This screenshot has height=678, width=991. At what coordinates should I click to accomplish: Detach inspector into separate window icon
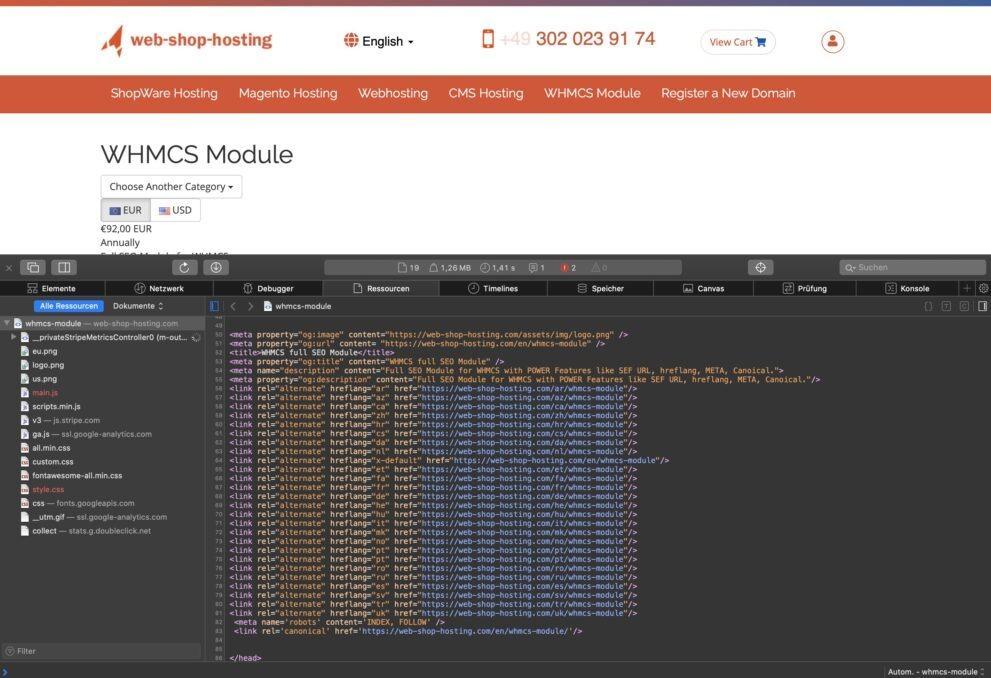(33, 268)
